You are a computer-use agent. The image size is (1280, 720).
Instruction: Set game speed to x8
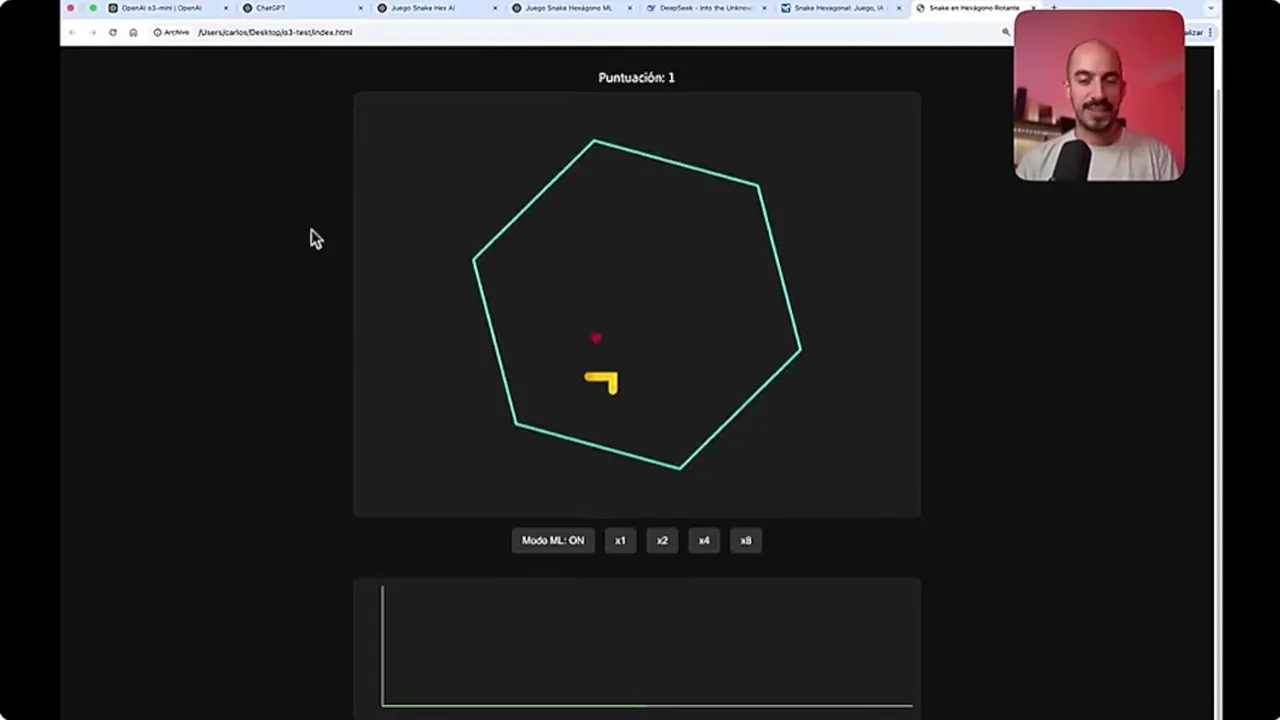pyautogui.click(x=746, y=541)
